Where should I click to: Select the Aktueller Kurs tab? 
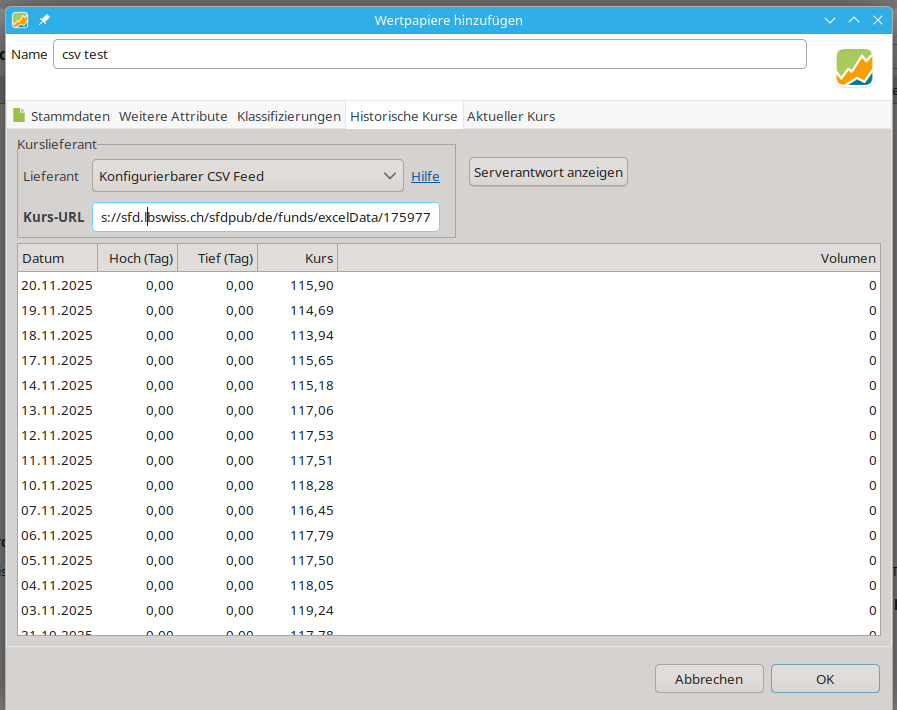[x=511, y=116]
